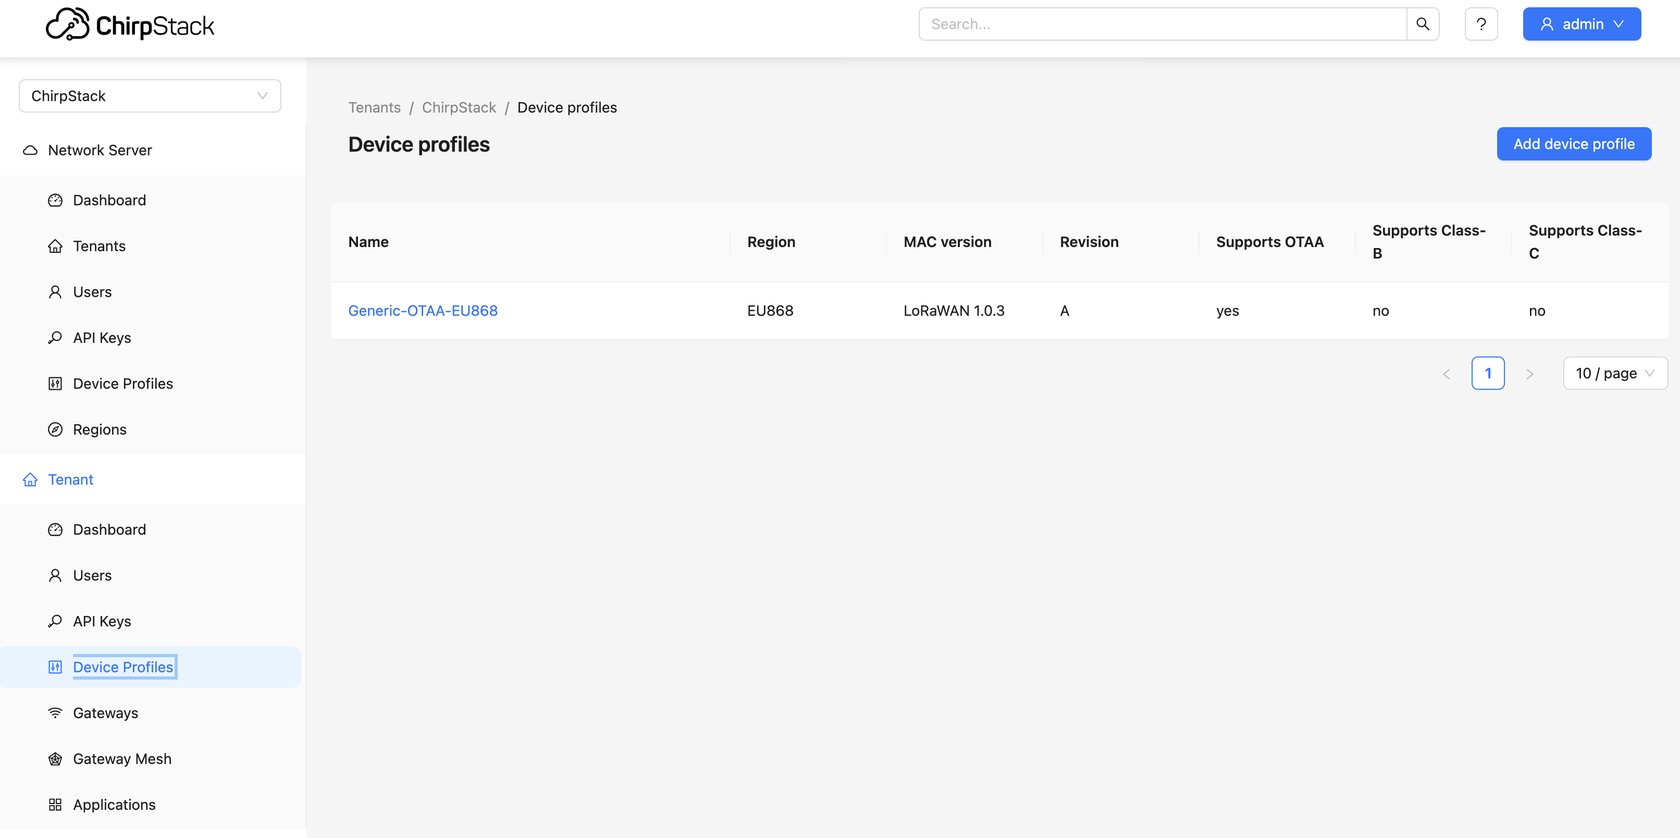The image size is (1680, 838).
Task: Click the ChirpStack breadcrumb link
Action: click(459, 108)
